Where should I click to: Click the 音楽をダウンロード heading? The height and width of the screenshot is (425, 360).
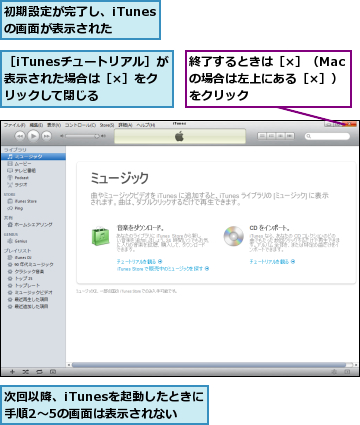point(140,228)
